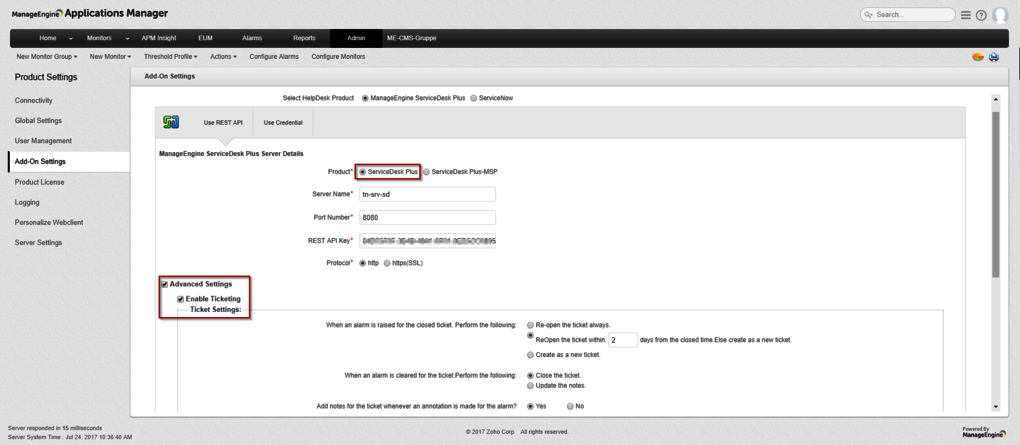Open New Monitor Group dropdown

click(x=47, y=57)
